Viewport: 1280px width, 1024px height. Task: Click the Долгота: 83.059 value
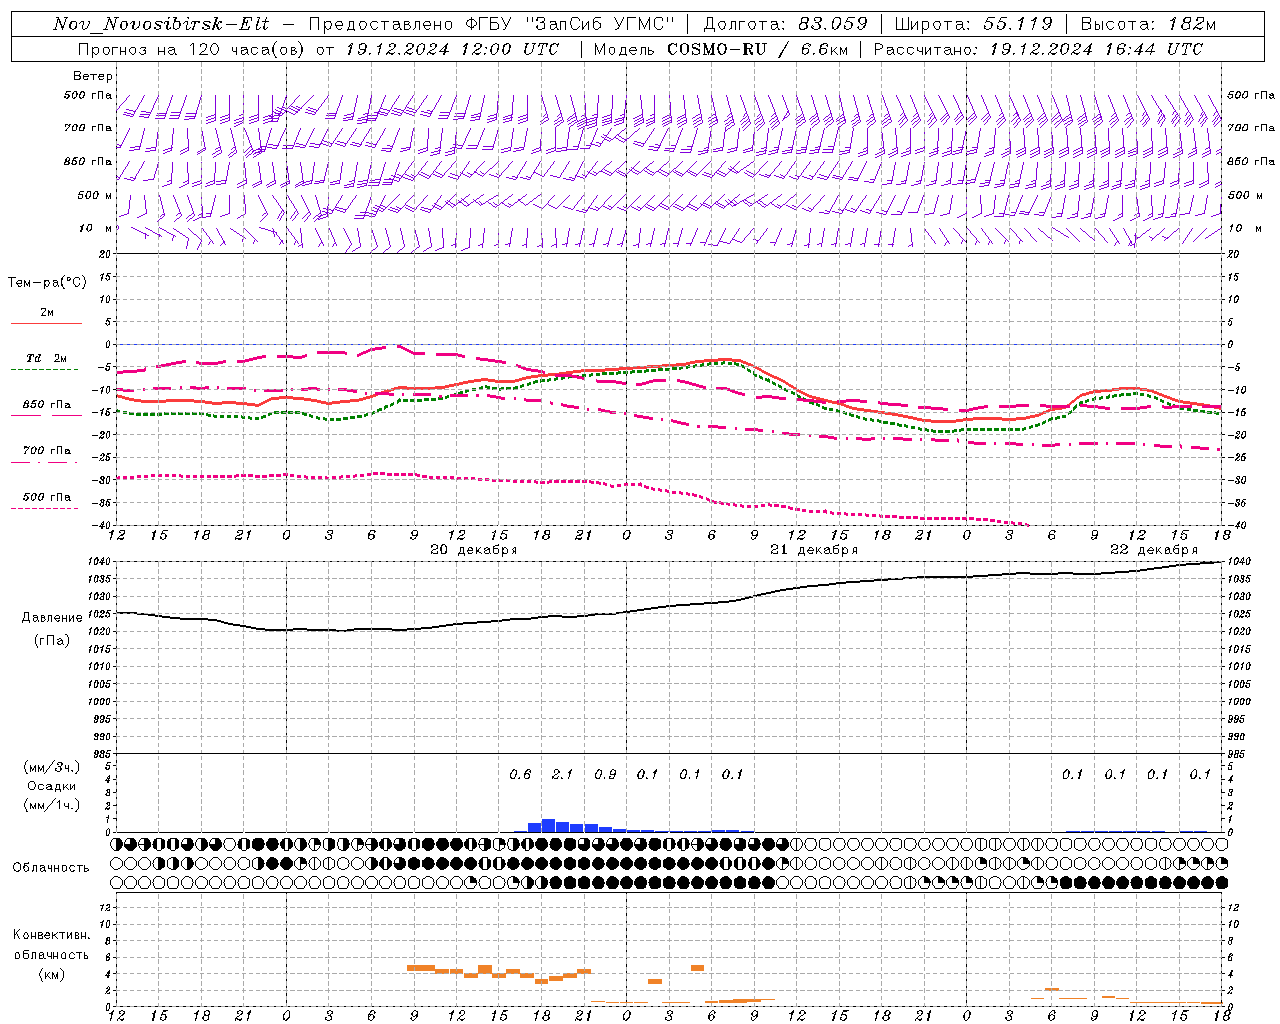click(785, 24)
